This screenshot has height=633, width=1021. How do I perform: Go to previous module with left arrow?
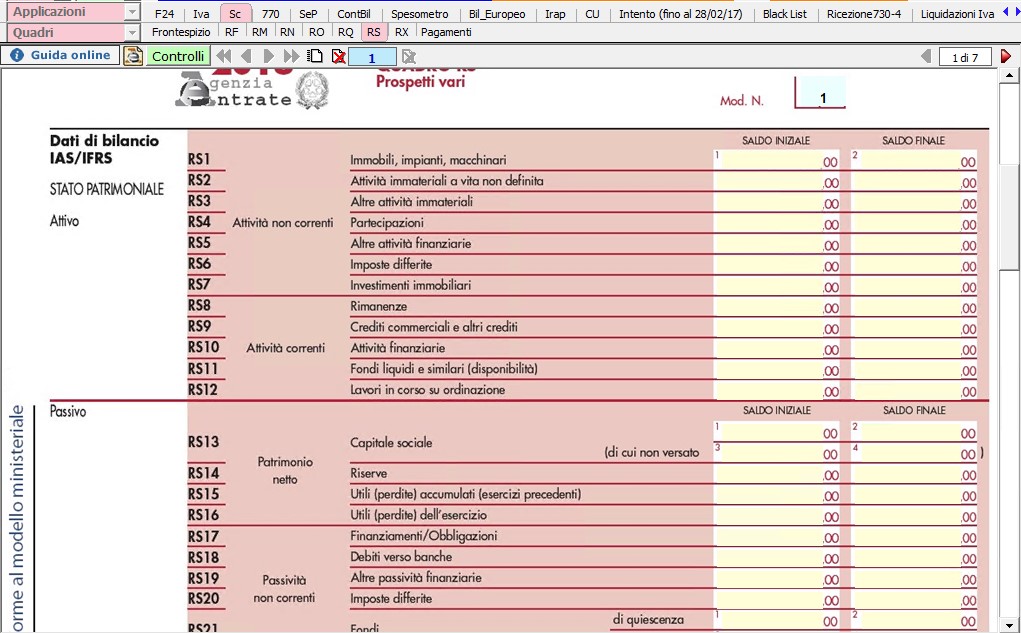[246, 57]
